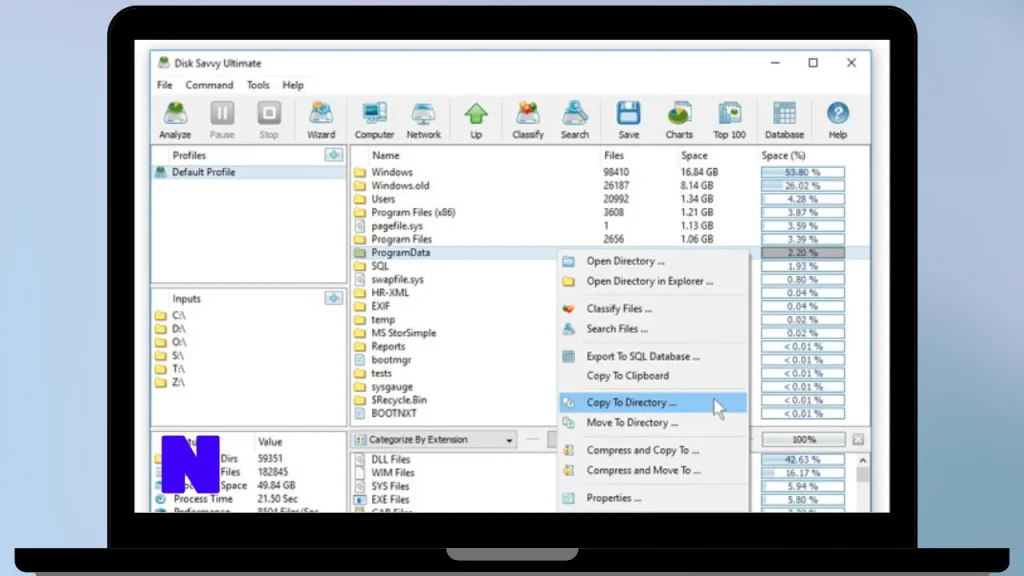Select the D:\ input directory
This screenshot has width=1024, height=576.
(x=179, y=328)
